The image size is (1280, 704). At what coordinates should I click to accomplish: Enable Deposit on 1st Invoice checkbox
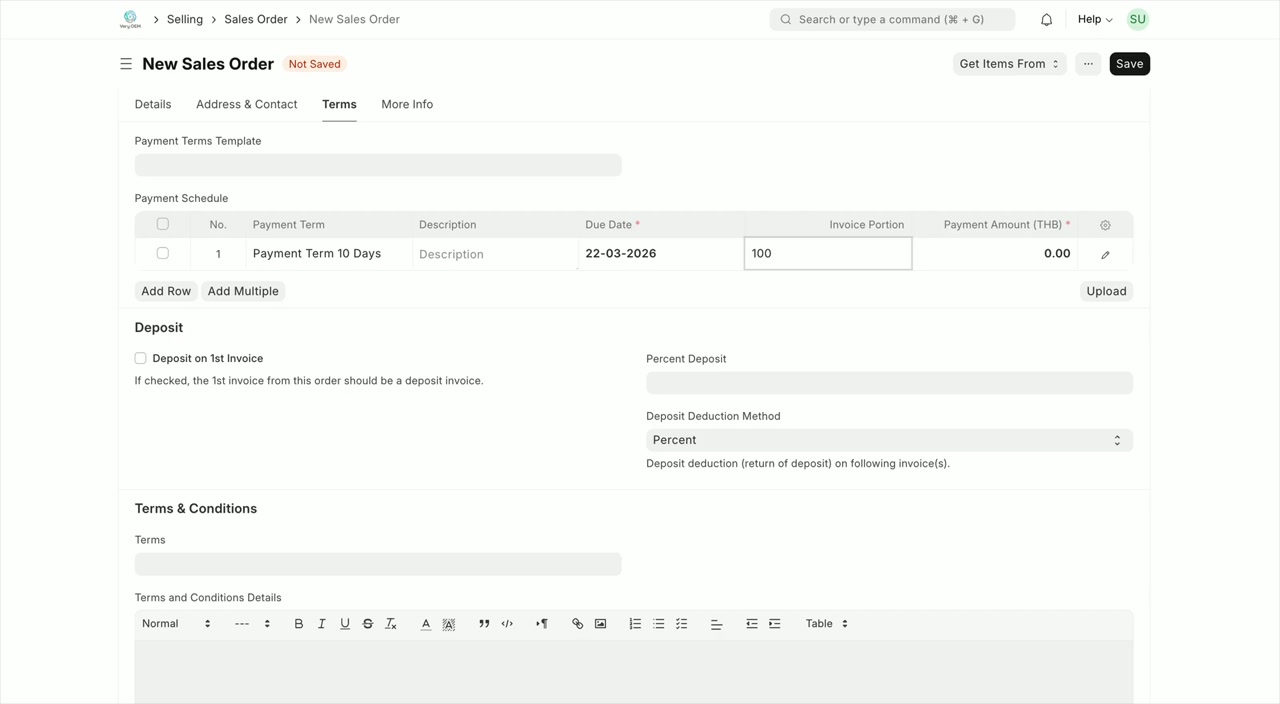[x=141, y=358]
